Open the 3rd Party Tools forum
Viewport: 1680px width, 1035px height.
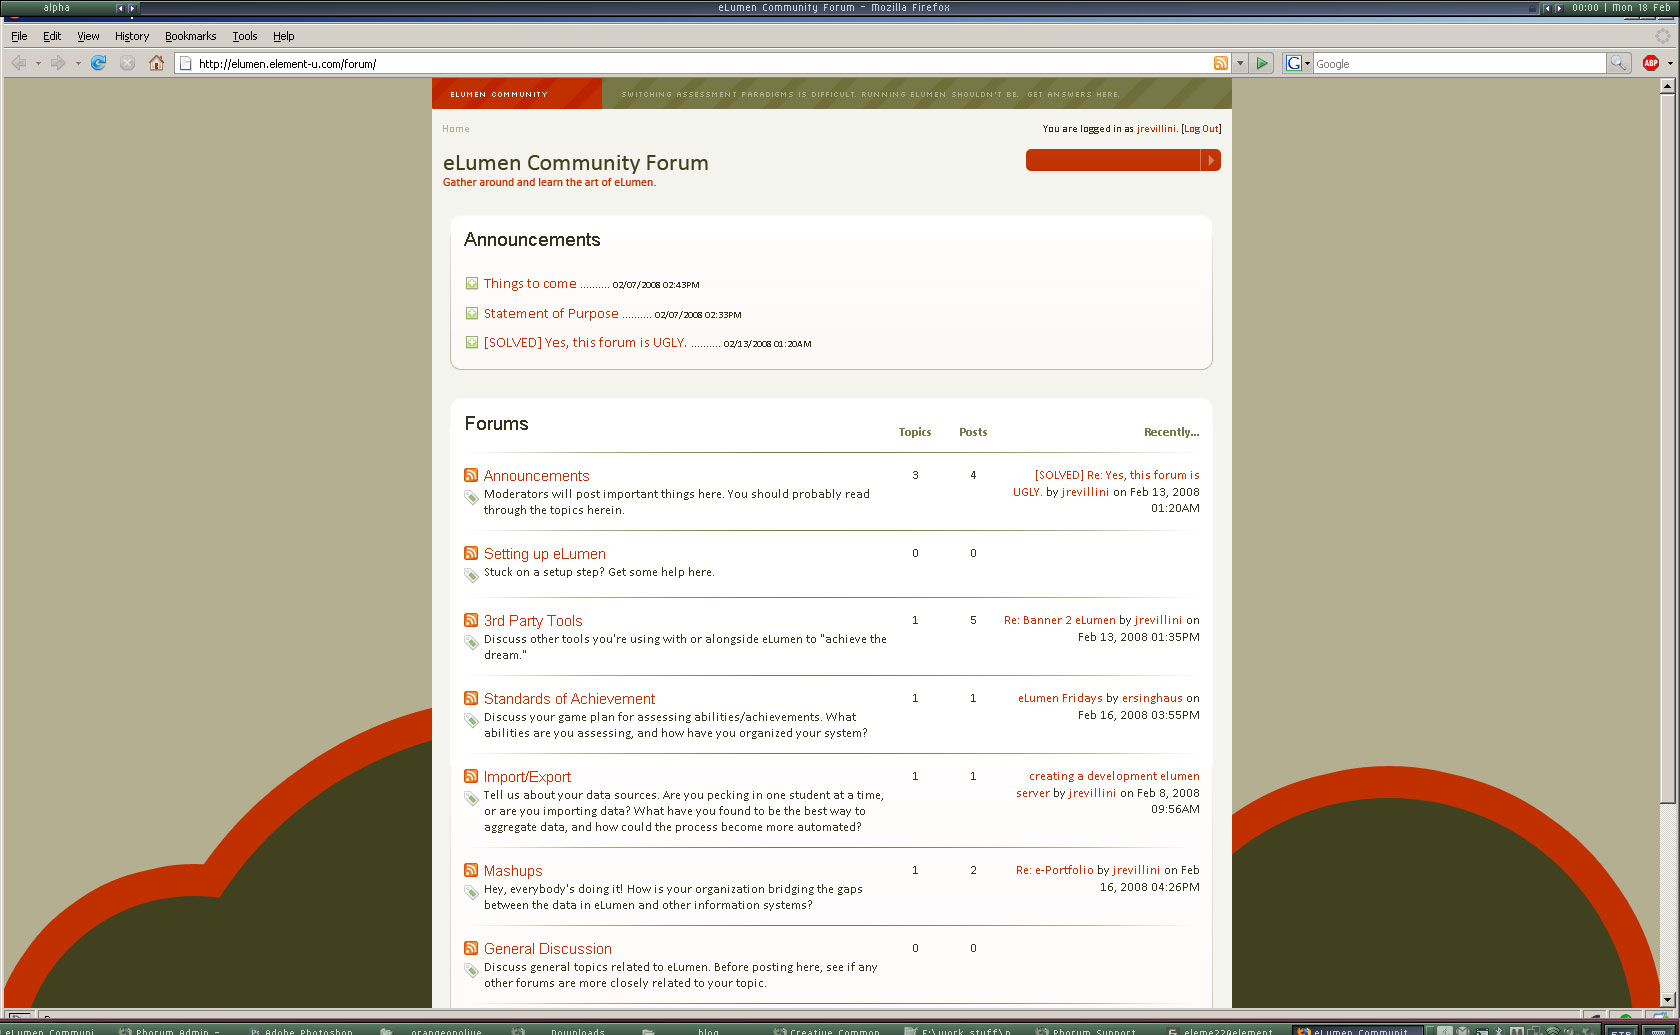click(x=533, y=621)
